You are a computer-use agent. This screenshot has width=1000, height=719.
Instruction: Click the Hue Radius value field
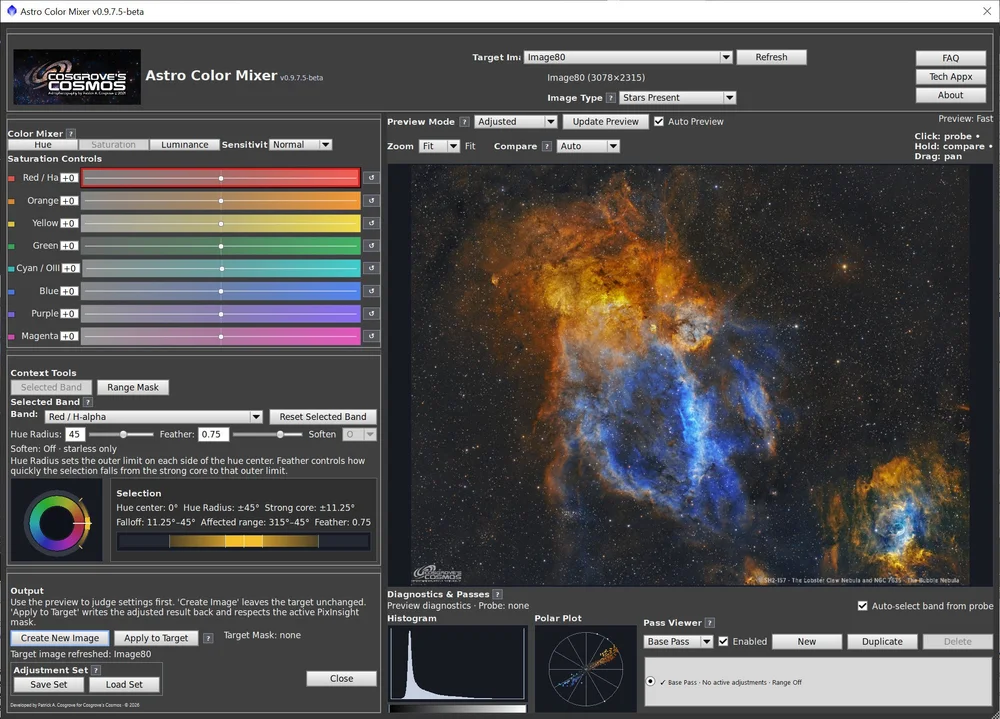[x=75, y=434]
